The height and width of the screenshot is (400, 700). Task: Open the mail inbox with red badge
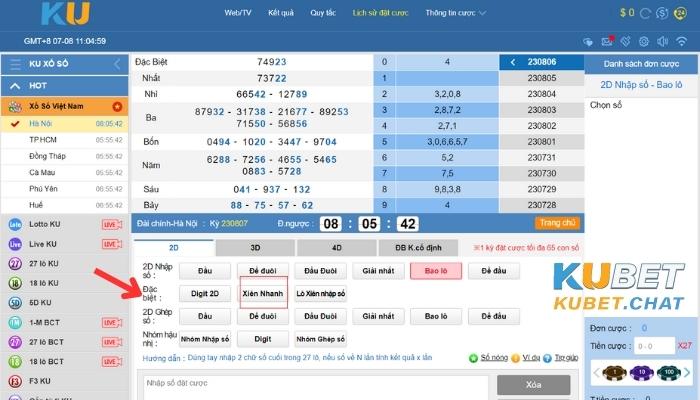pyautogui.click(x=608, y=41)
